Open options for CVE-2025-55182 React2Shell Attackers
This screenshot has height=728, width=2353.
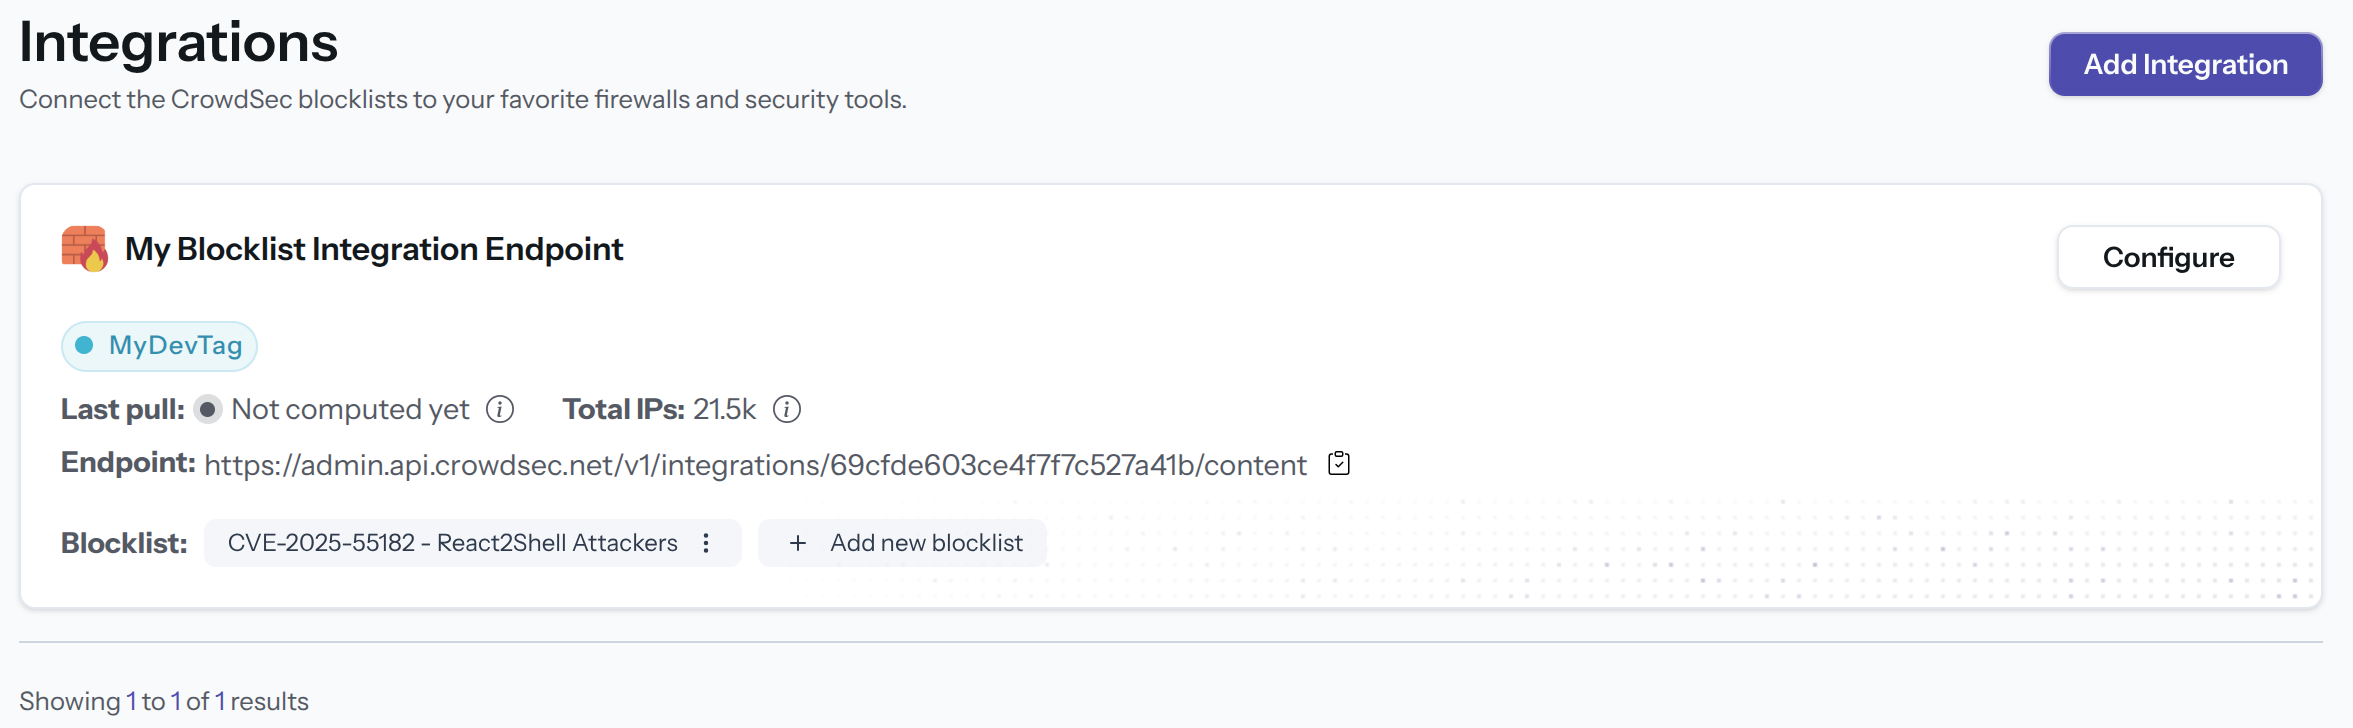706,543
